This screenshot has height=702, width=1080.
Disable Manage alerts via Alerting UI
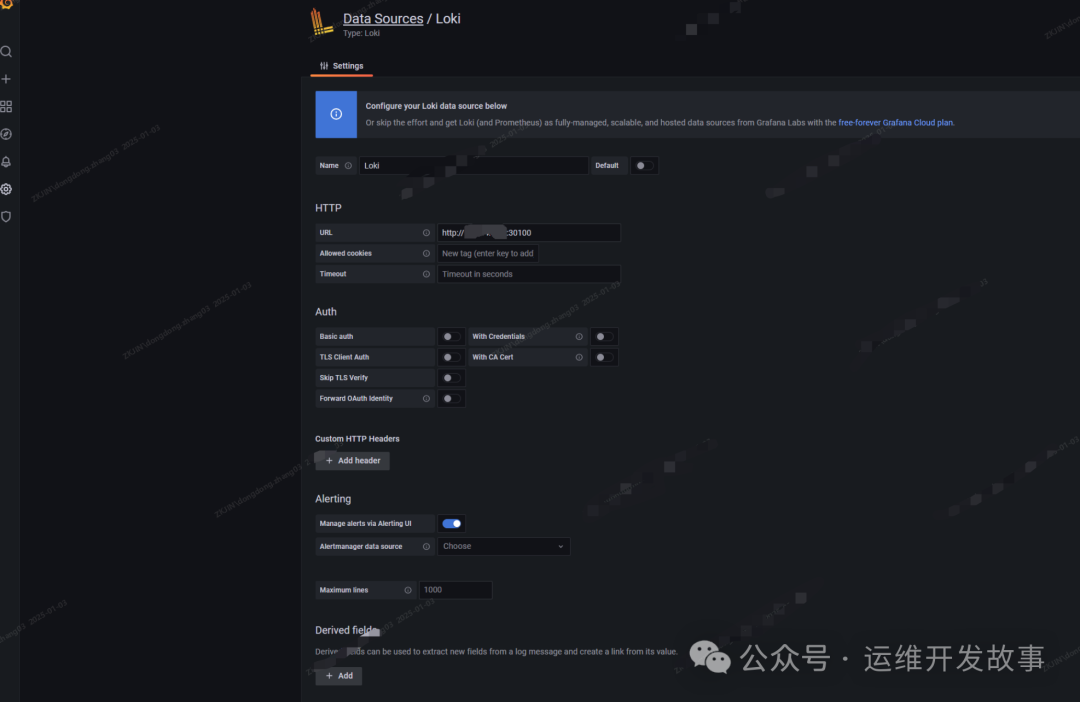452,524
